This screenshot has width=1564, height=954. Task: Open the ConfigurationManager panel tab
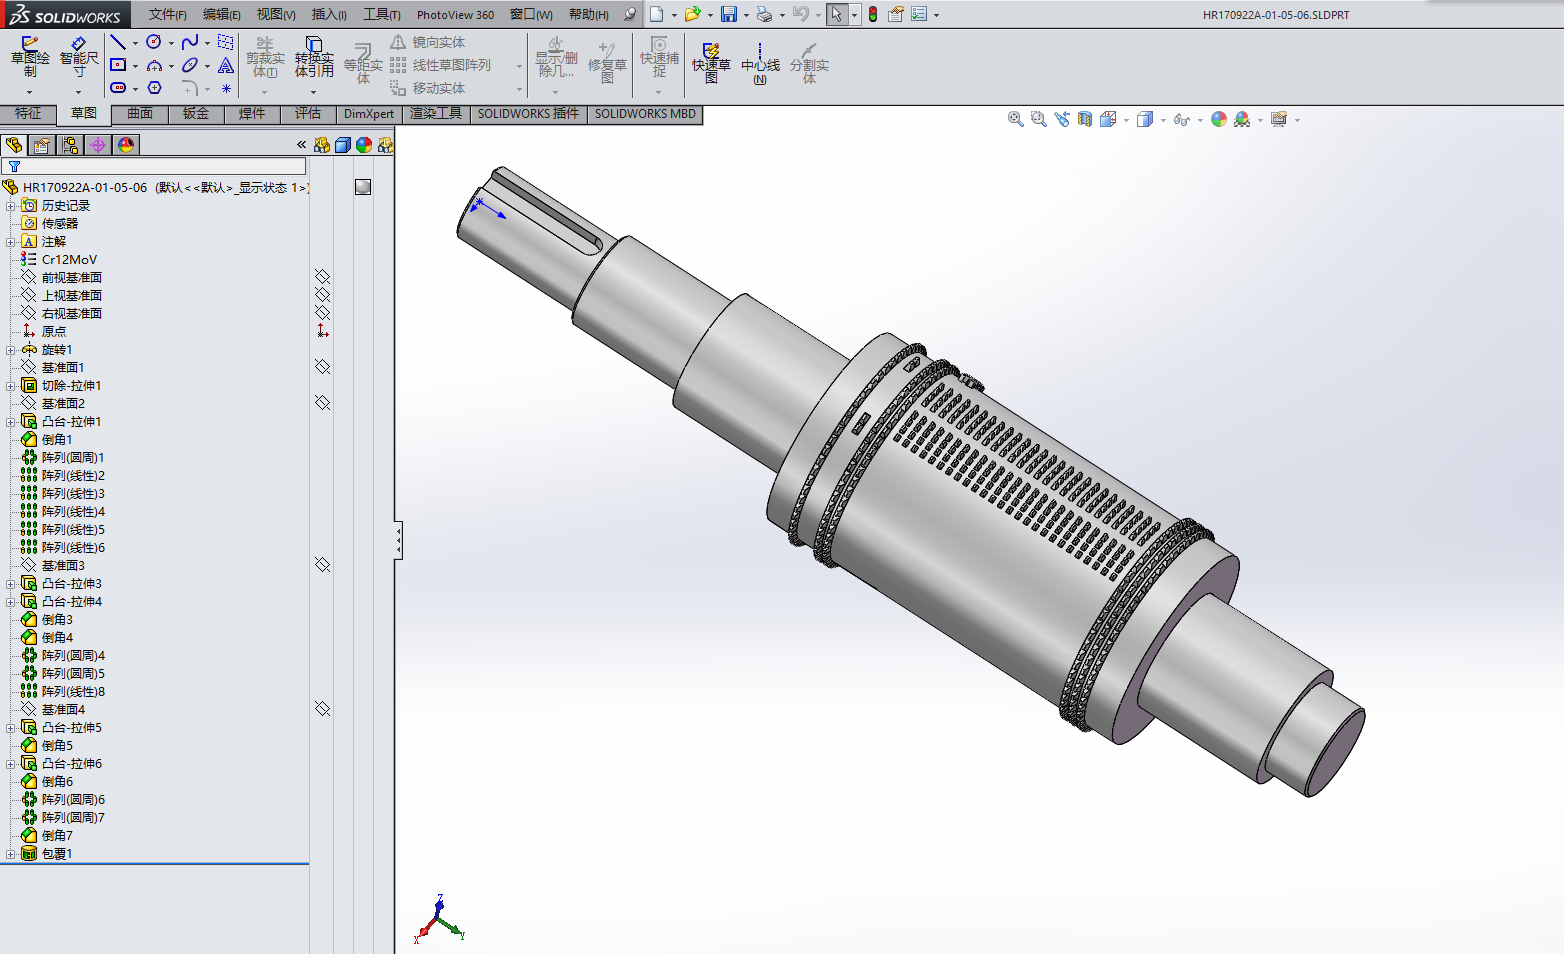(x=70, y=145)
